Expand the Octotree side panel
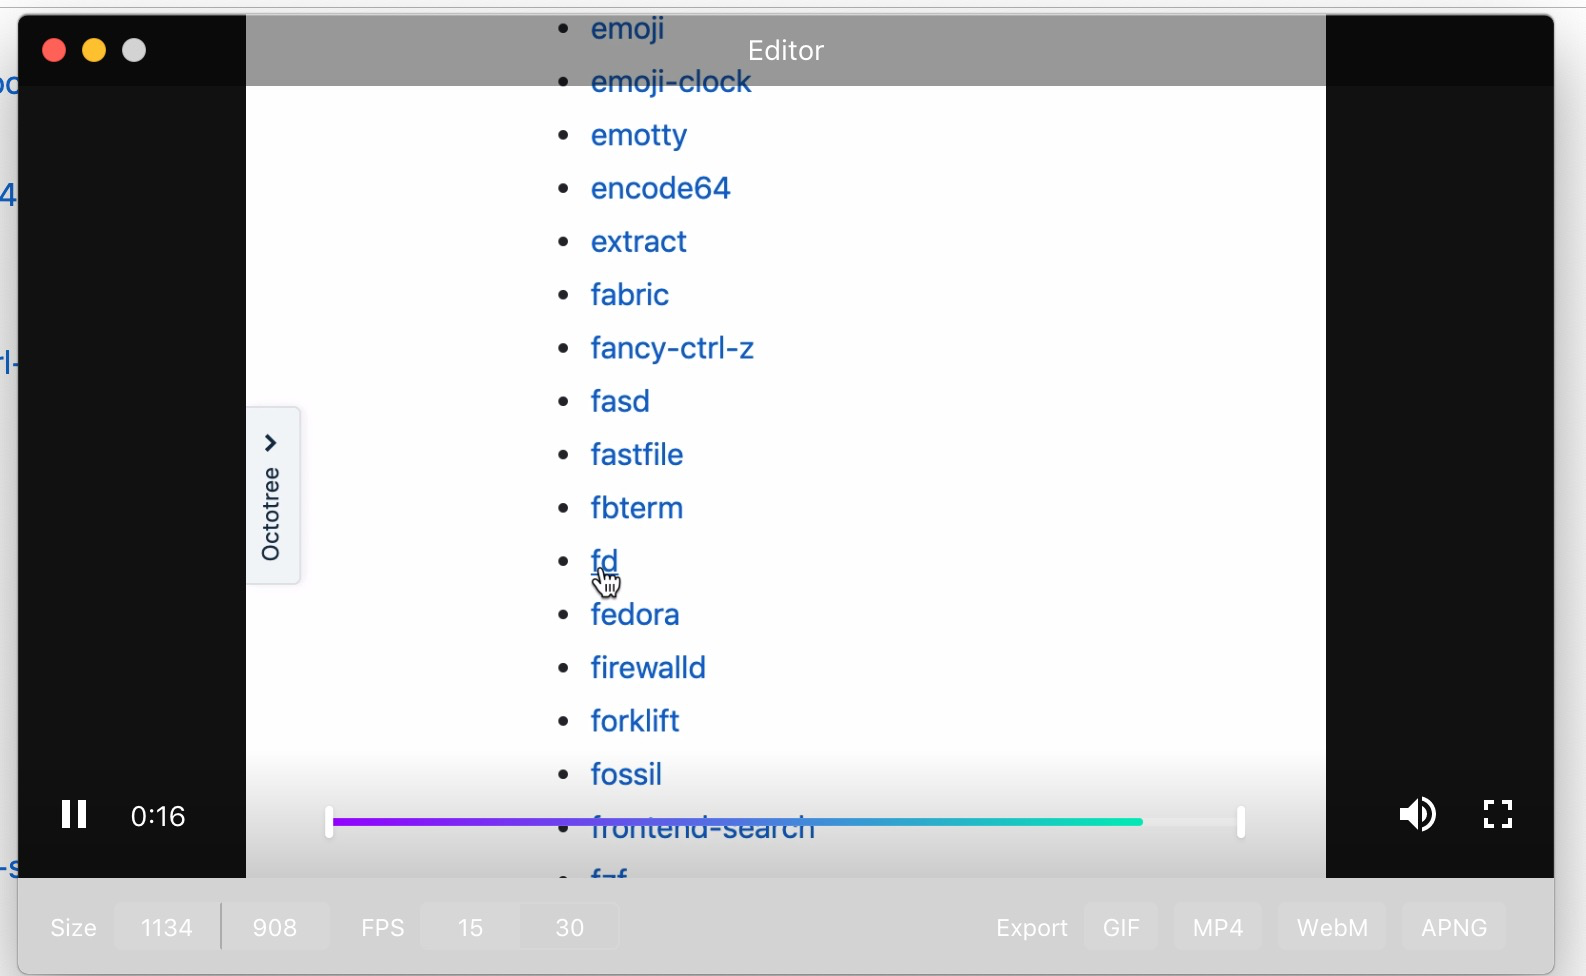Viewport: 1586px width, 976px height. click(273, 495)
